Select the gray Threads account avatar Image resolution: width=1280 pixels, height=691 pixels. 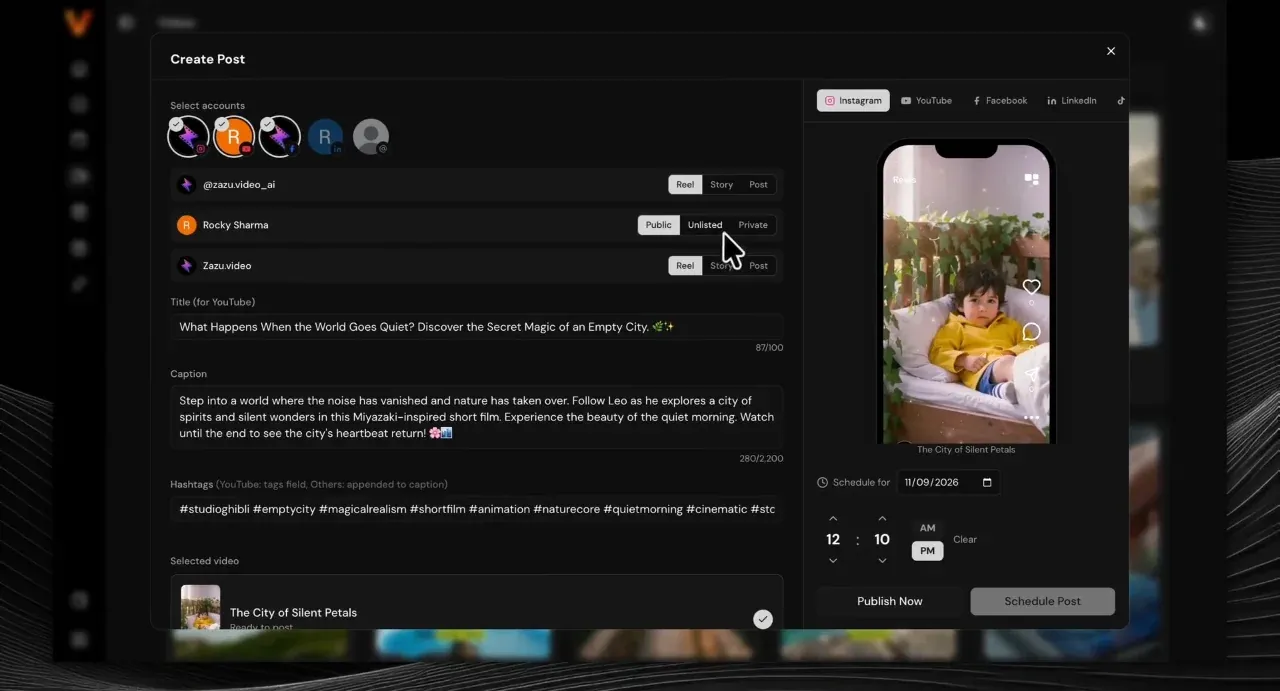[371, 136]
